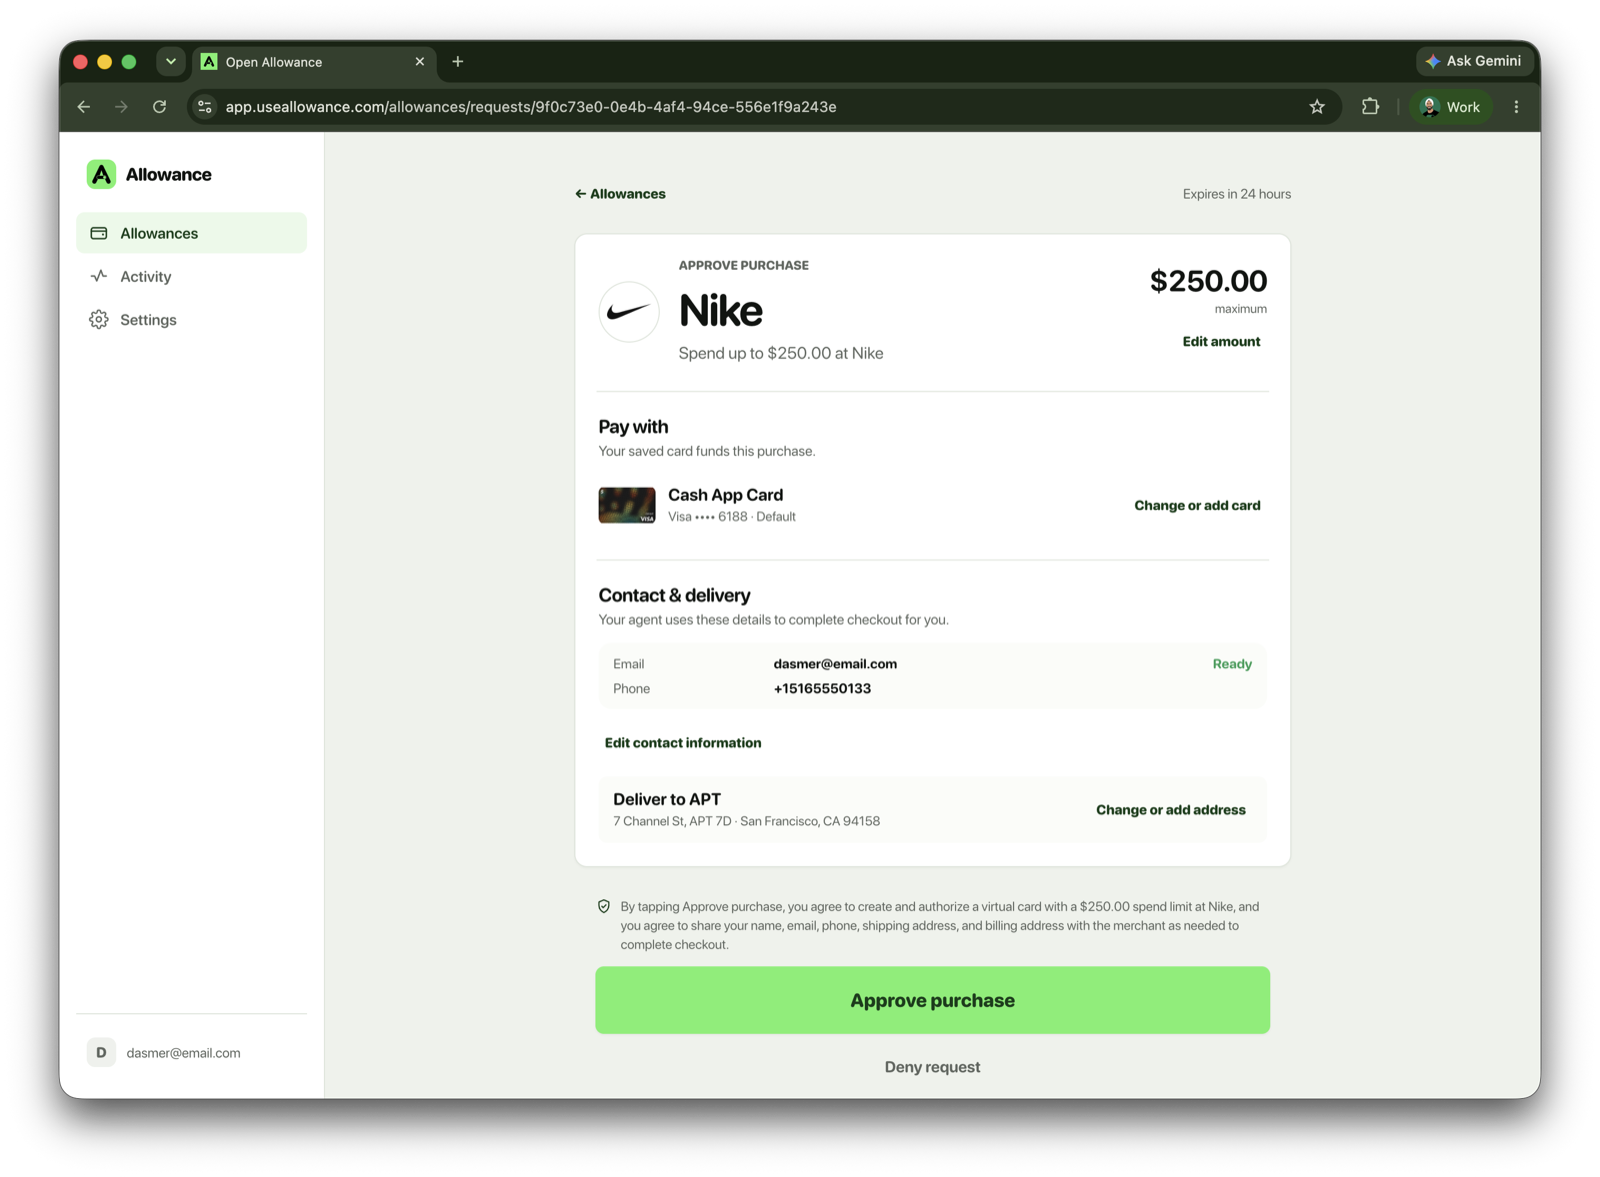Click the Nike swoosh logo
This screenshot has height=1177, width=1600.
[629, 312]
